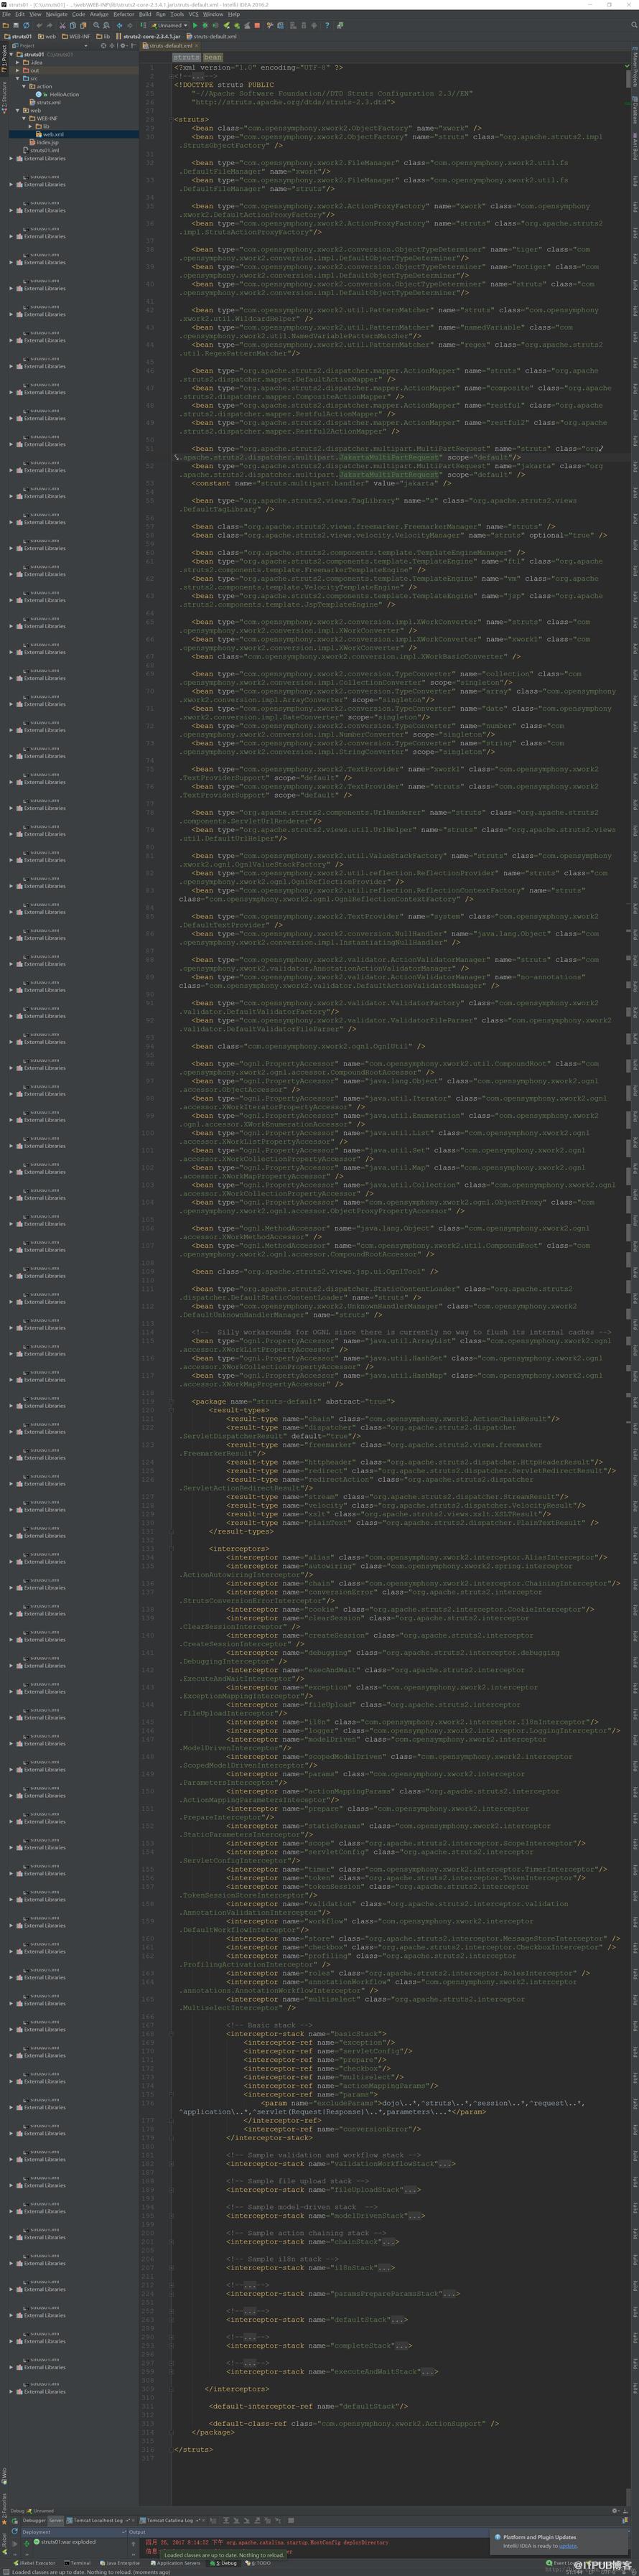Open the VCS menu
Viewport: 639px width, 2576px height.
coord(194,15)
